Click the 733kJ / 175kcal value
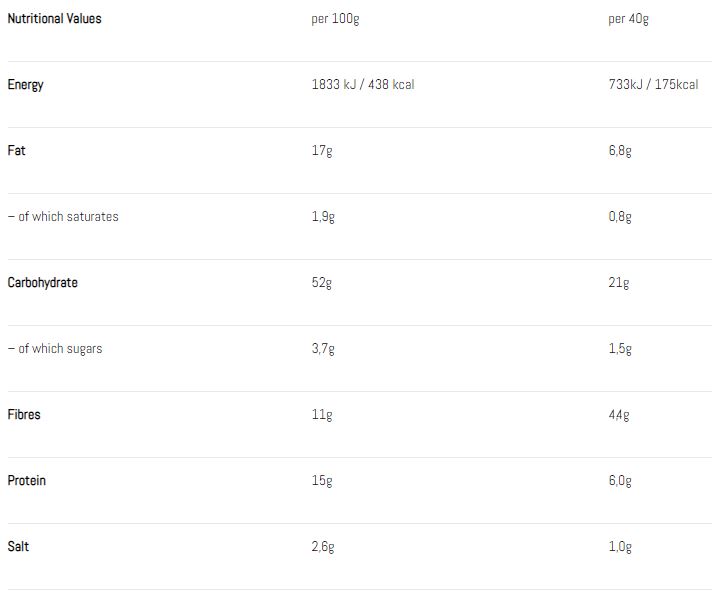 pos(653,85)
